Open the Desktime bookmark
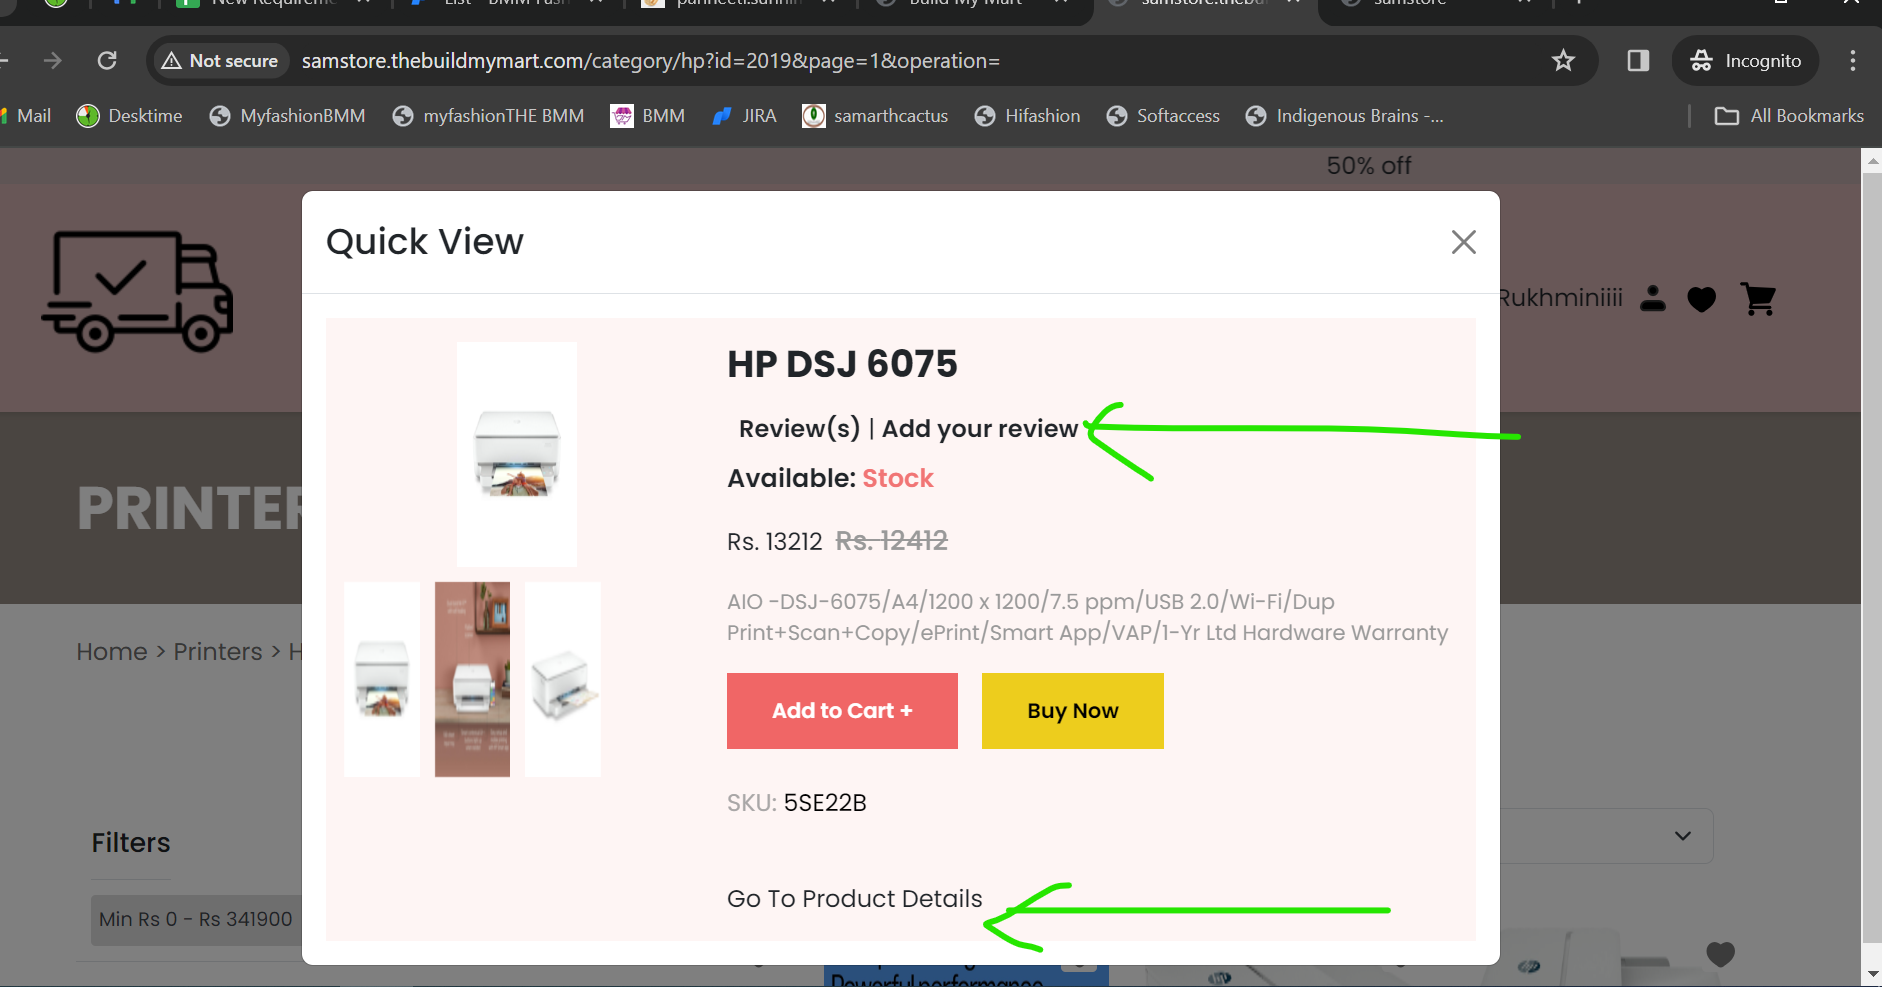Viewport: 1882px width, 987px height. (130, 116)
